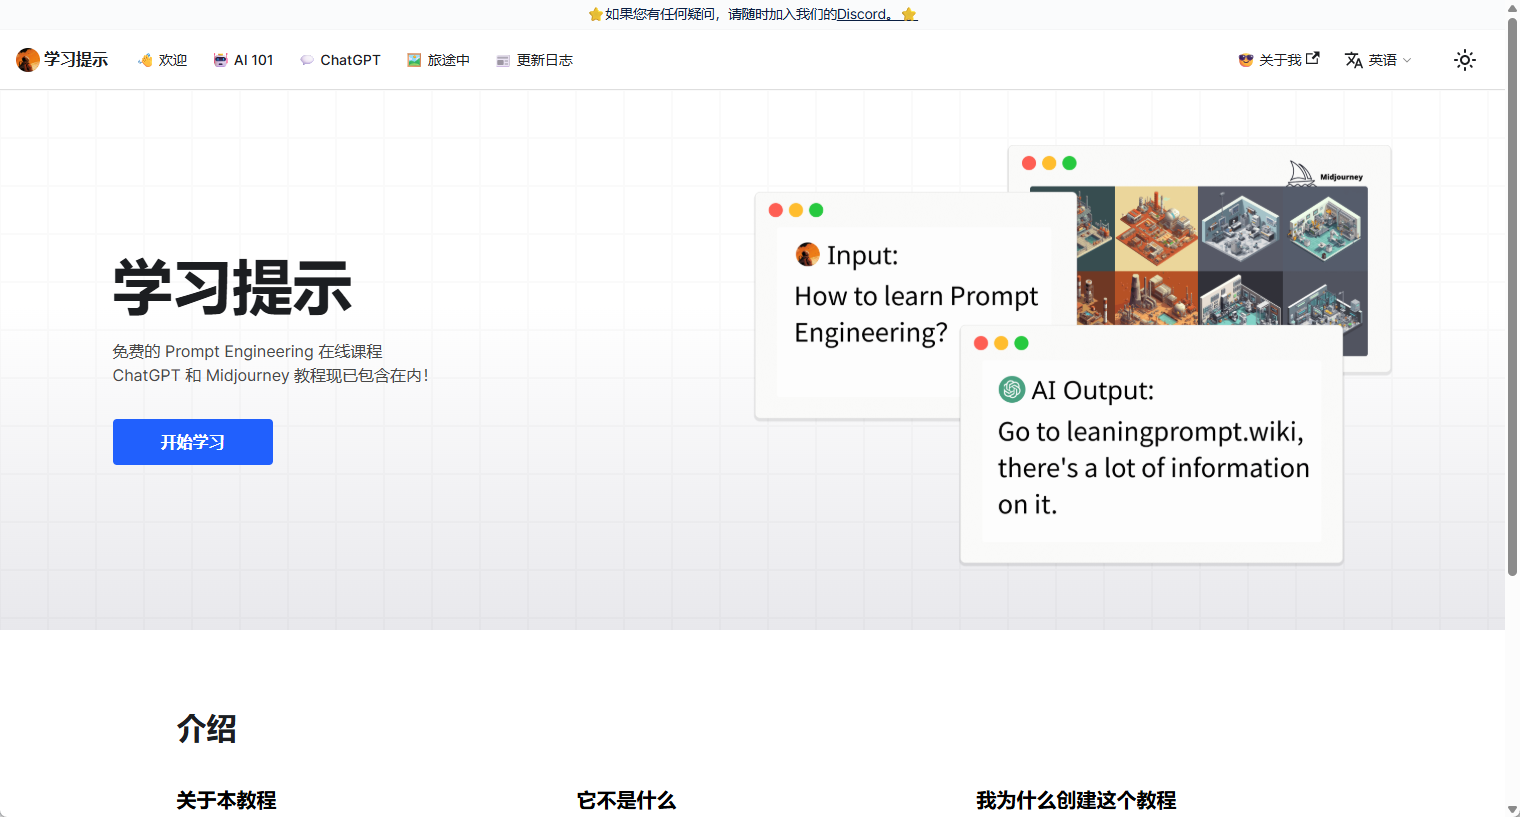
Task: Click the scrollbar down arrow
Action: pyautogui.click(x=1512, y=809)
